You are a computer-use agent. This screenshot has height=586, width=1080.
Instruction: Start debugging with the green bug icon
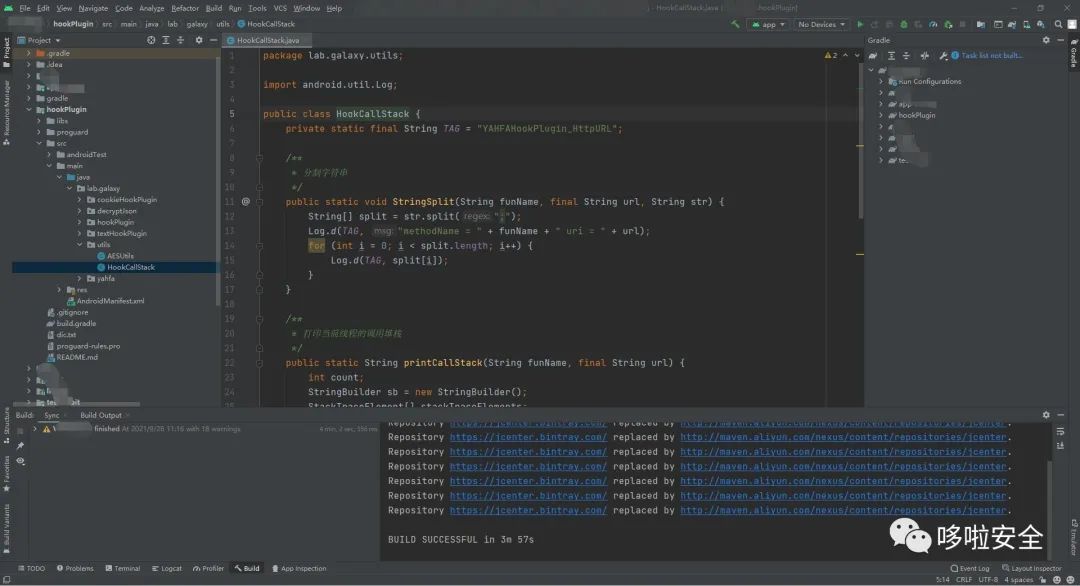pyautogui.click(x=904, y=24)
